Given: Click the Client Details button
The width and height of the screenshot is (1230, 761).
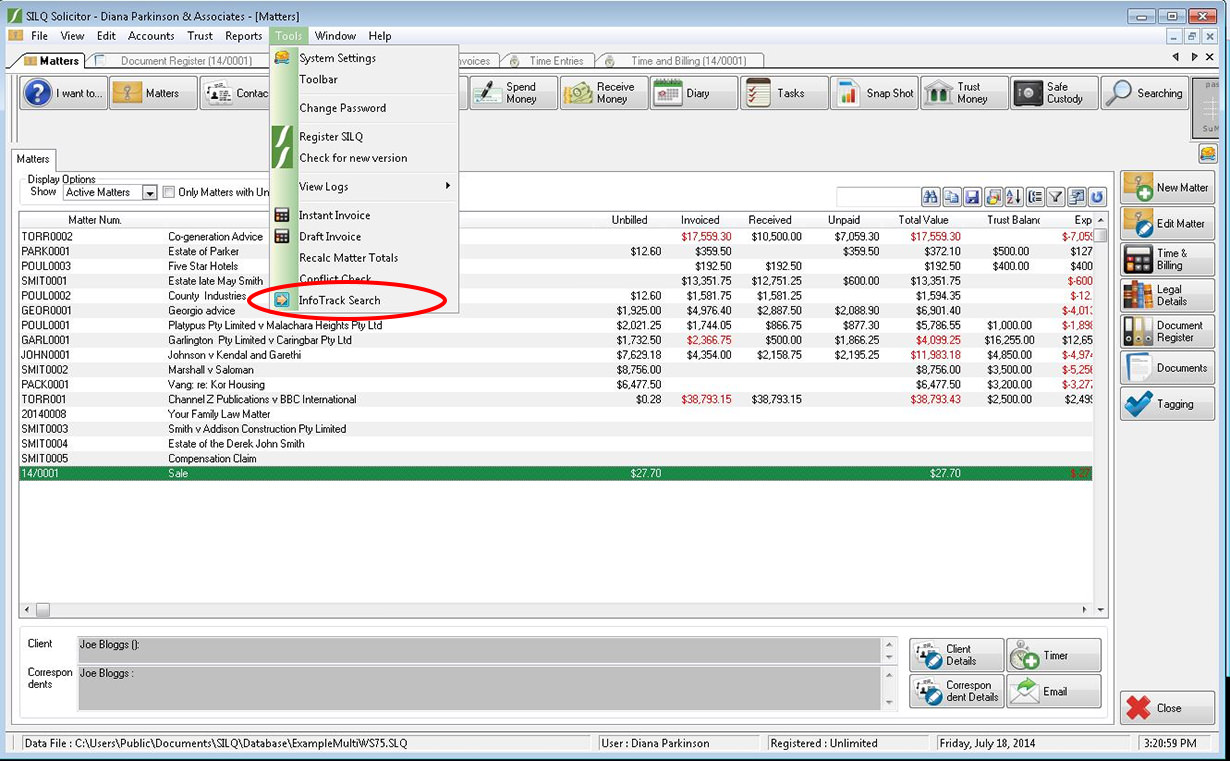Looking at the screenshot, I should click(x=956, y=655).
